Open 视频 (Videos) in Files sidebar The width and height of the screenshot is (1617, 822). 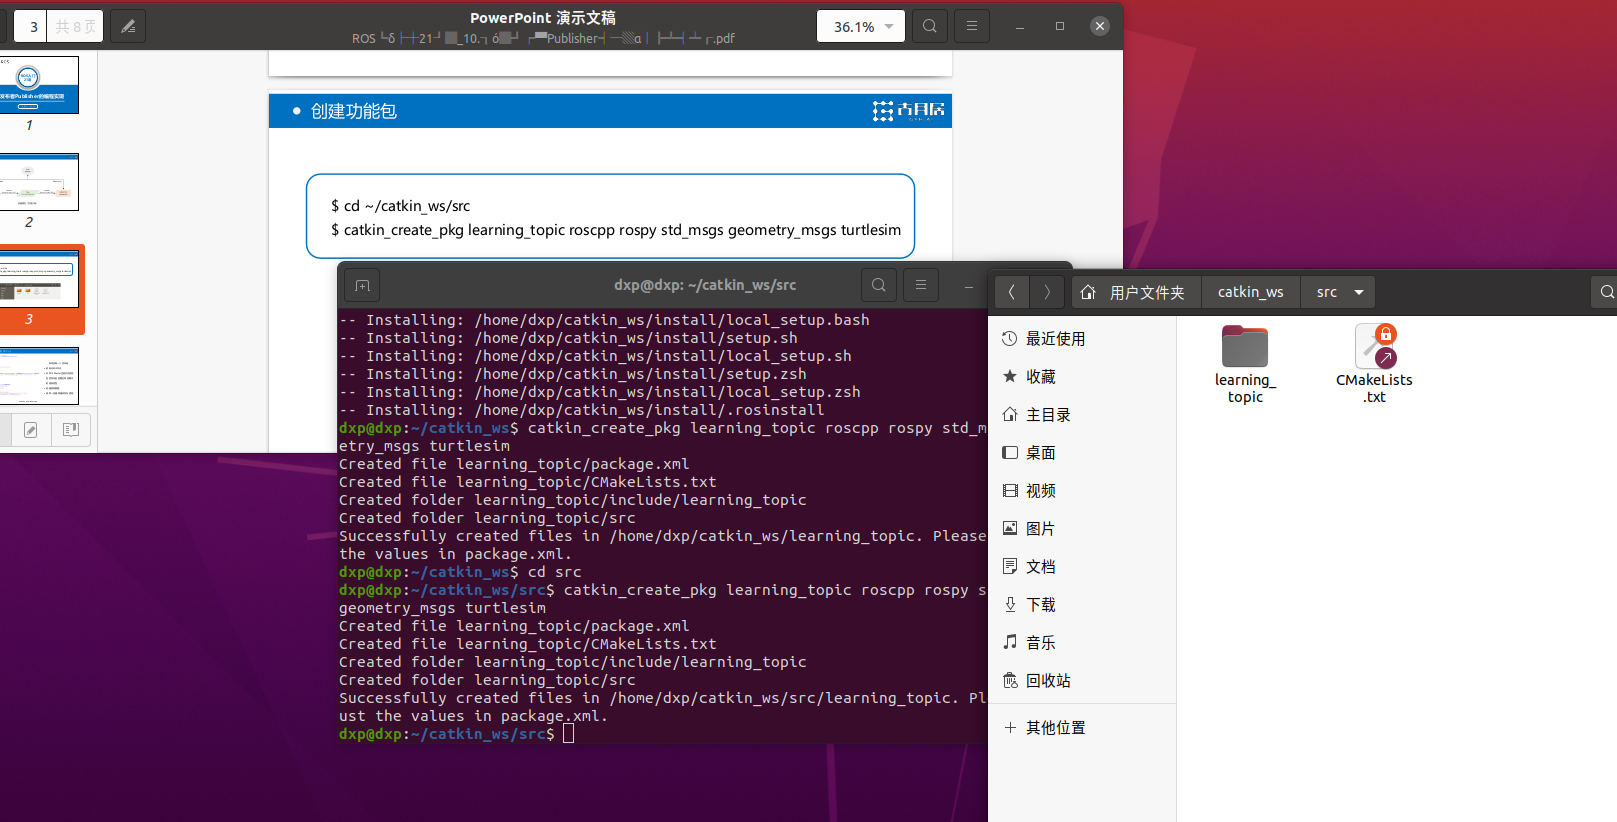1082,491
